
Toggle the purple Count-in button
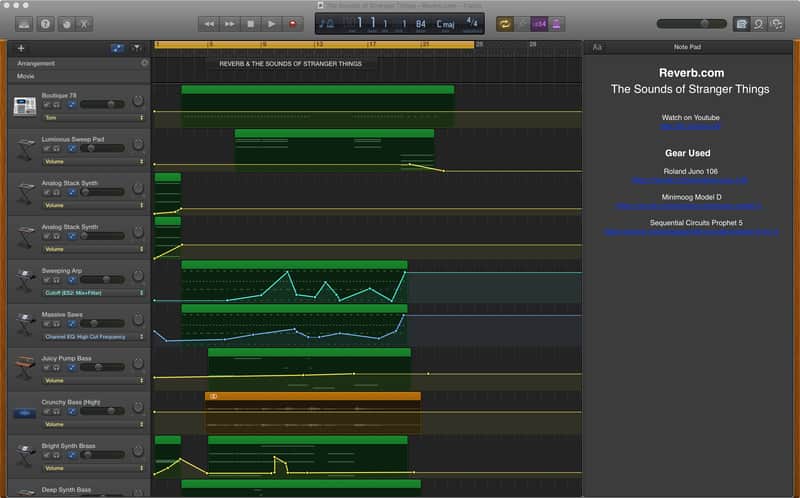click(539, 24)
